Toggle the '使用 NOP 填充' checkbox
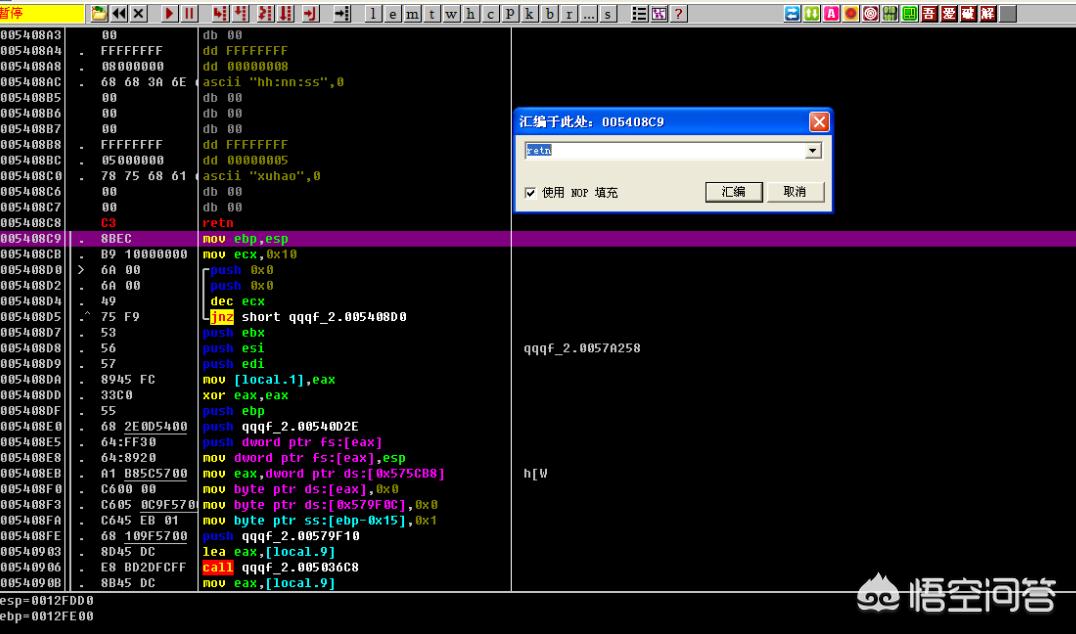1076x634 pixels. 530,193
